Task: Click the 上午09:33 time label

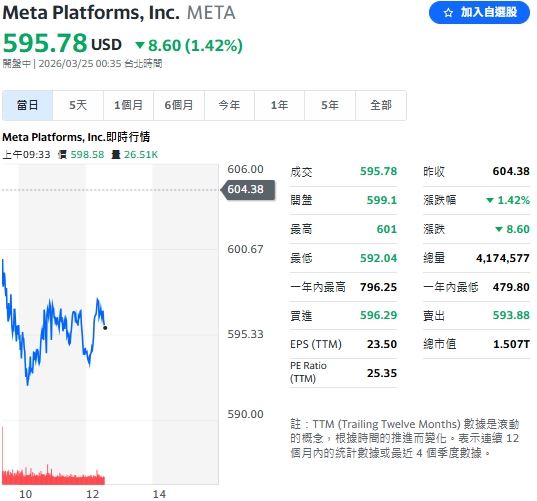Action: pyautogui.click(x=26, y=155)
